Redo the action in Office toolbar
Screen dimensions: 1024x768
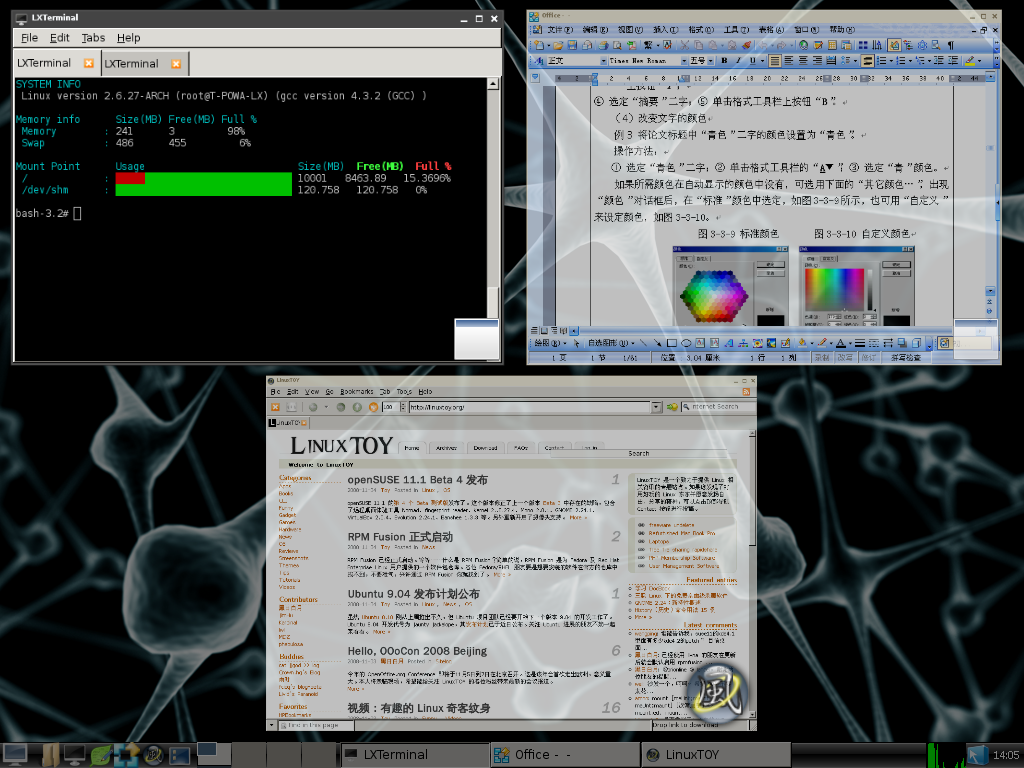(x=781, y=45)
